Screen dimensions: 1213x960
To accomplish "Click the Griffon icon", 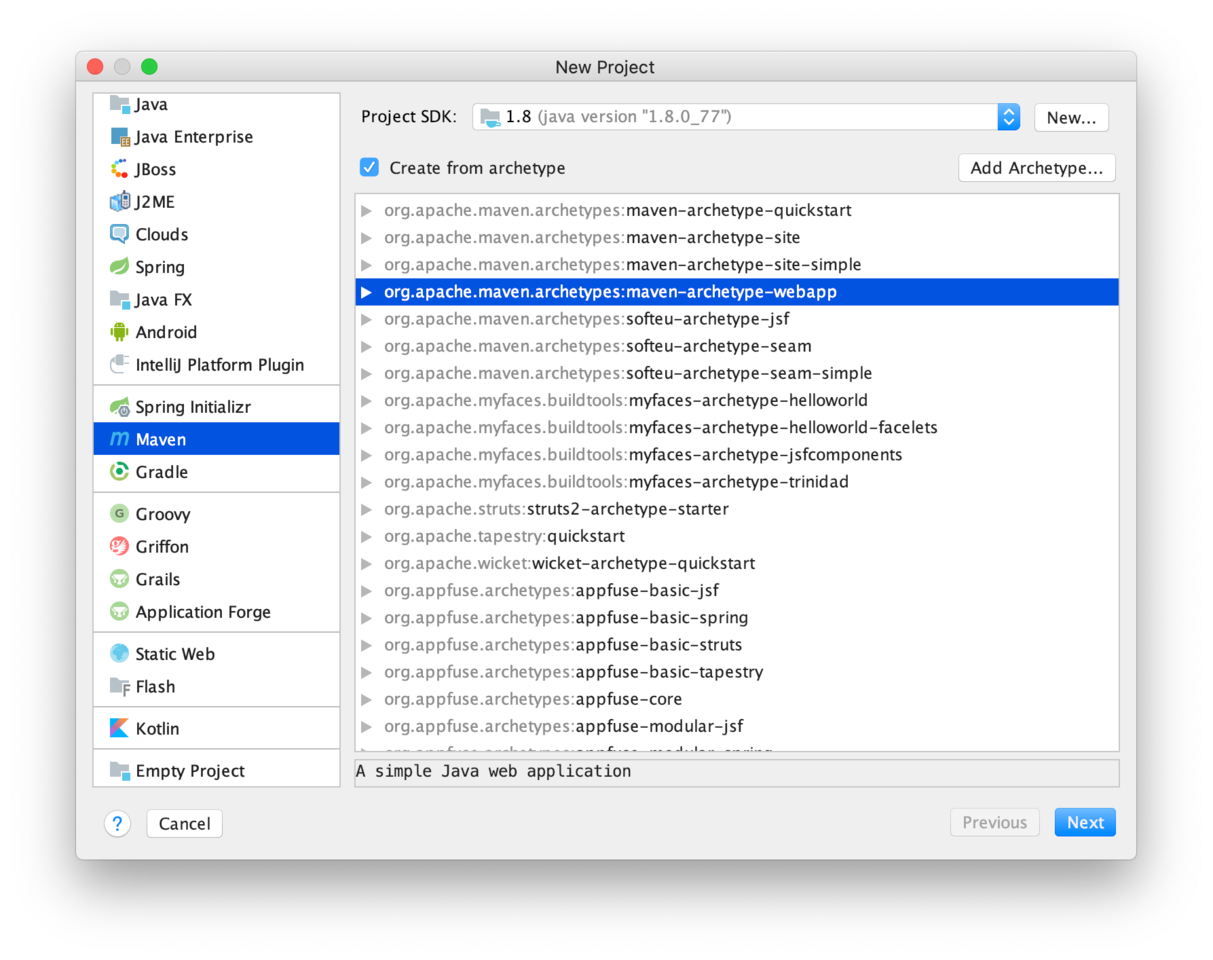I will pyautogui.click(x=120, y=546).
